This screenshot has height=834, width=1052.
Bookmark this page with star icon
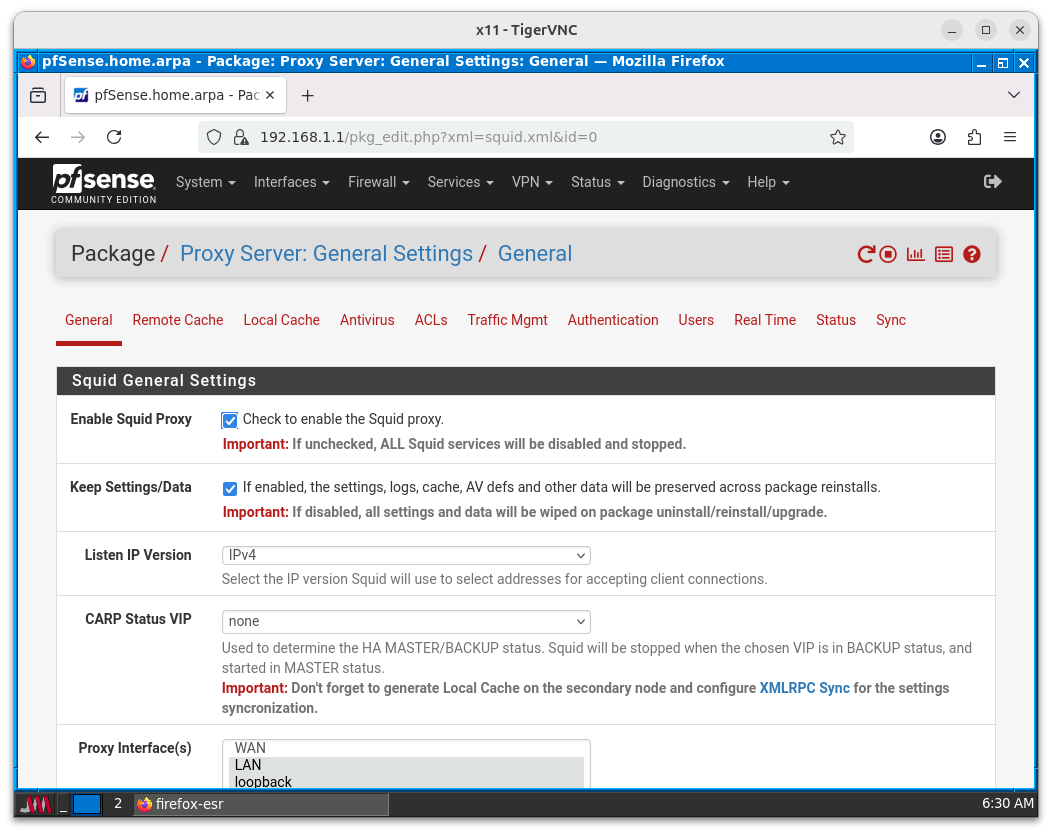tap(838, 137)
